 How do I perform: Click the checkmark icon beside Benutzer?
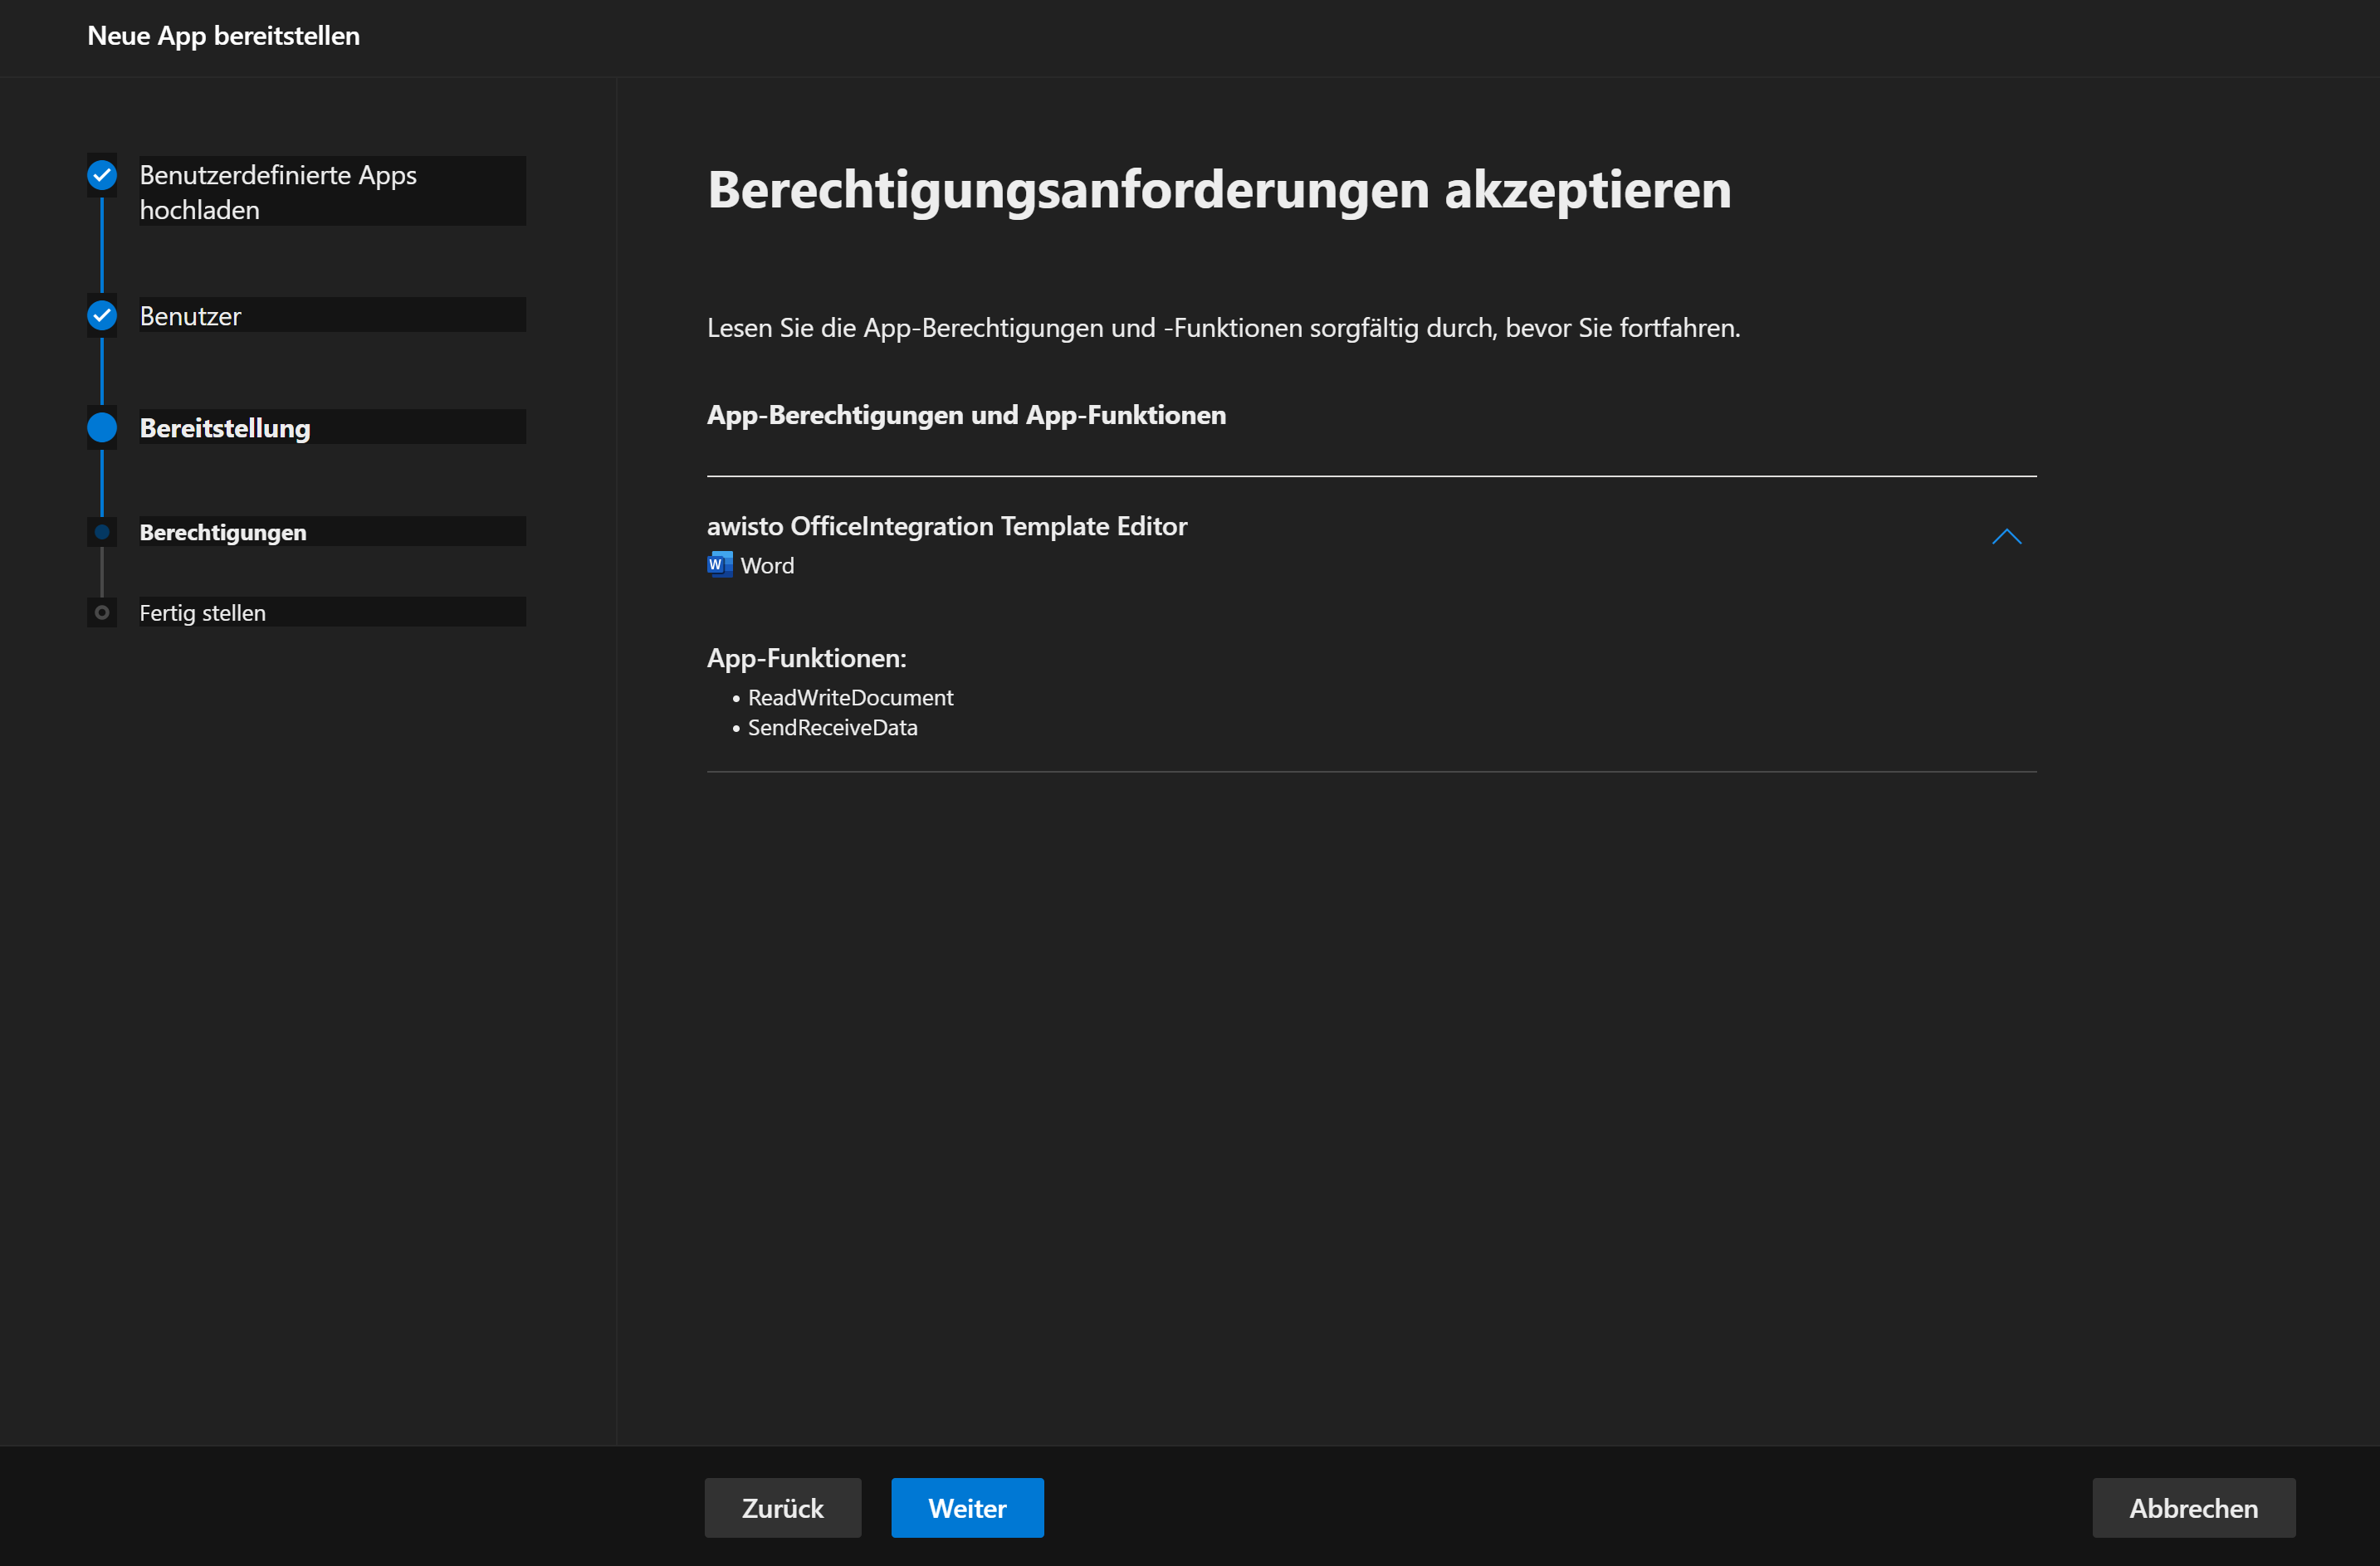click(x=102, y=315)
